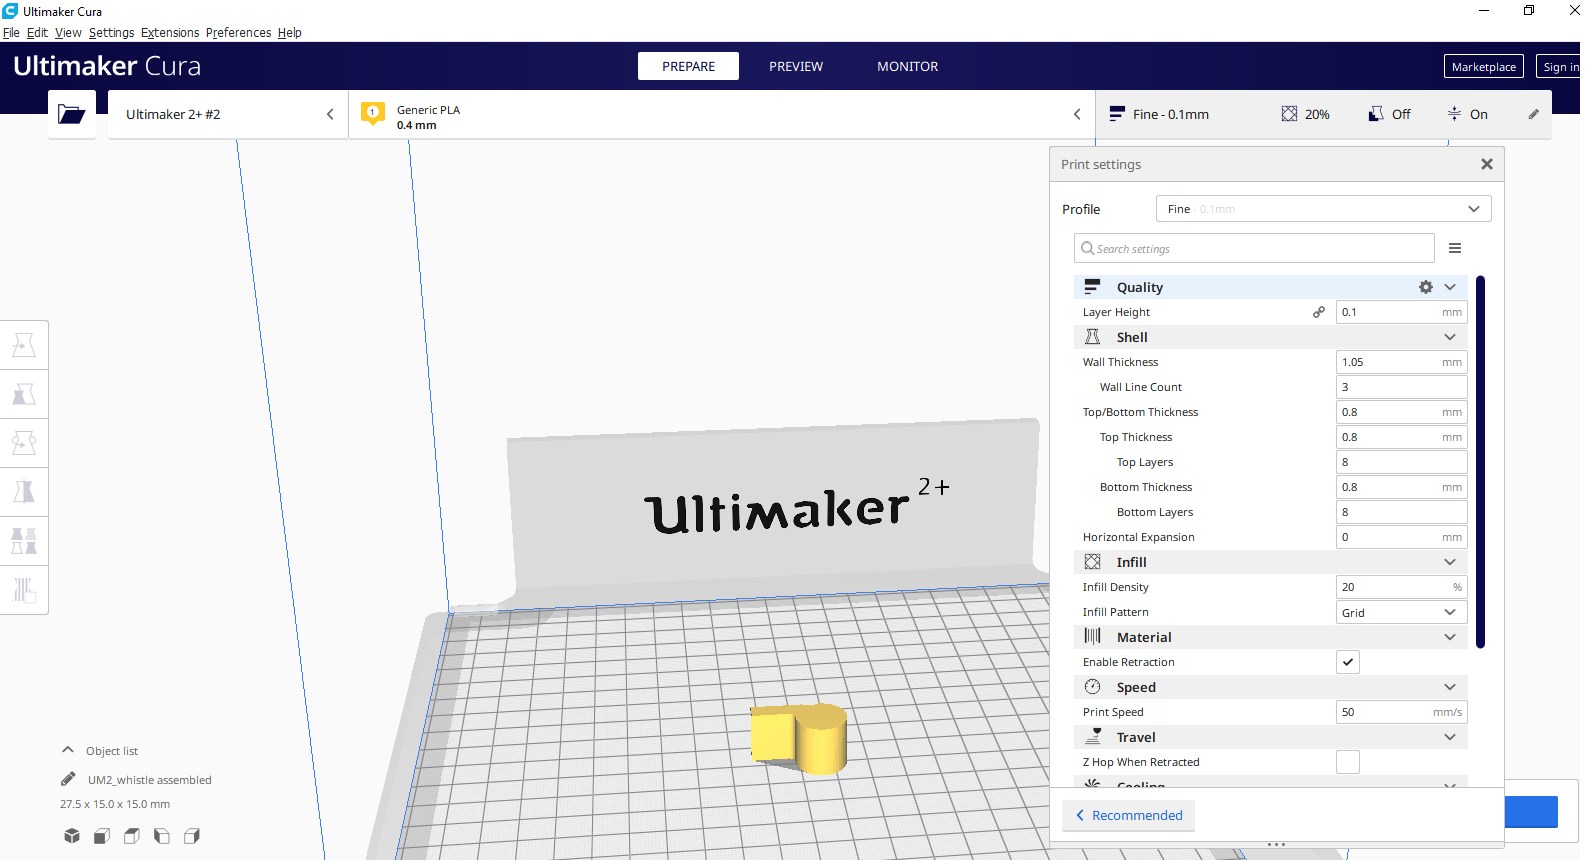Image resolution: width=1590 pixels, height=860 pixels.
Task: Open the Preferences menu
Action: [238, 32]
